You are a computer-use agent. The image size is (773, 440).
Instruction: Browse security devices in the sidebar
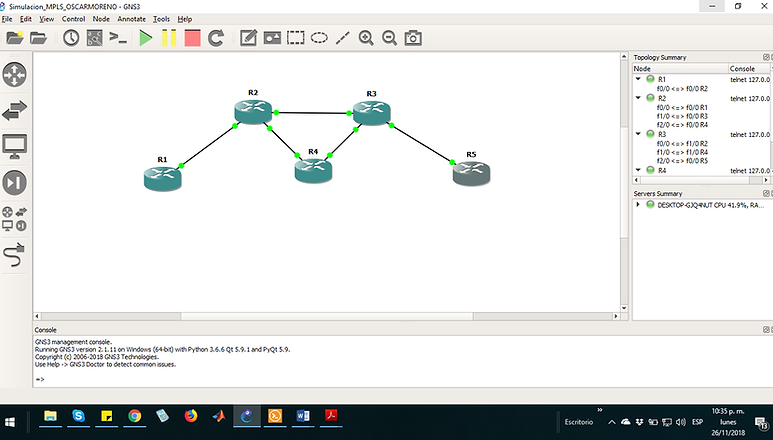pos(15,183)
